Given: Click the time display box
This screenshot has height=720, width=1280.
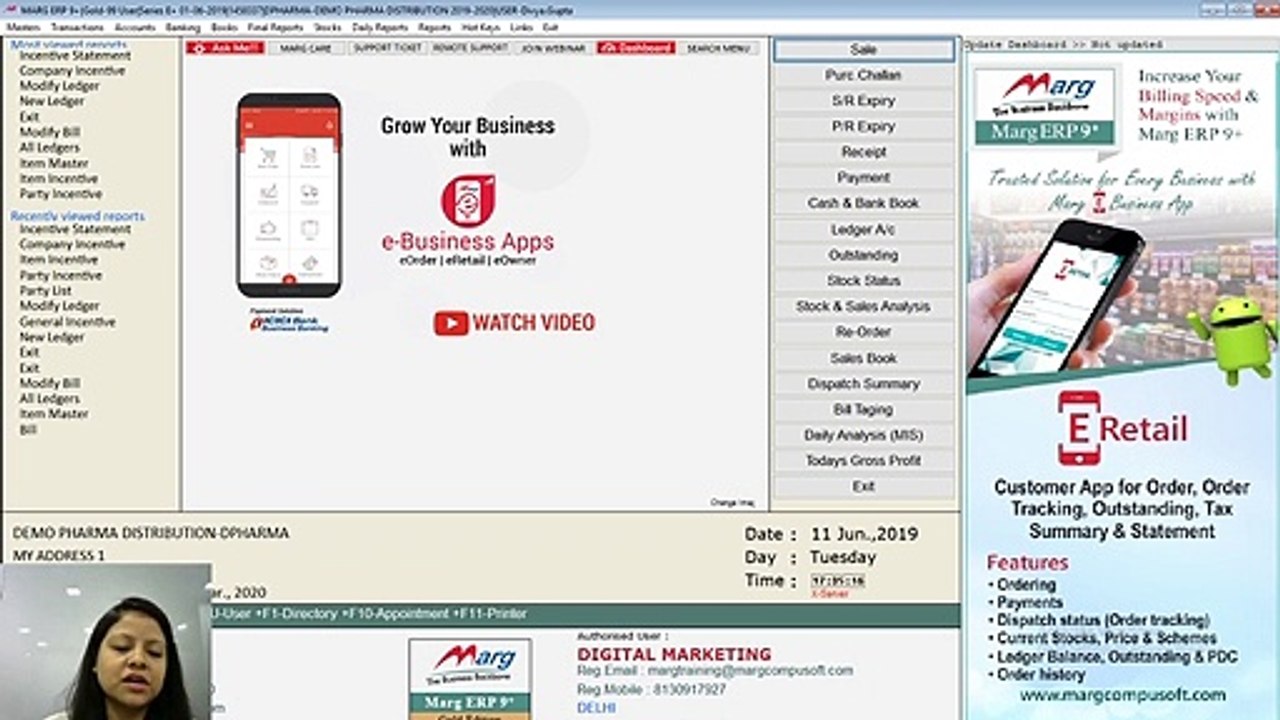Looking at the screenshot, I should click(x=838, y=581).
